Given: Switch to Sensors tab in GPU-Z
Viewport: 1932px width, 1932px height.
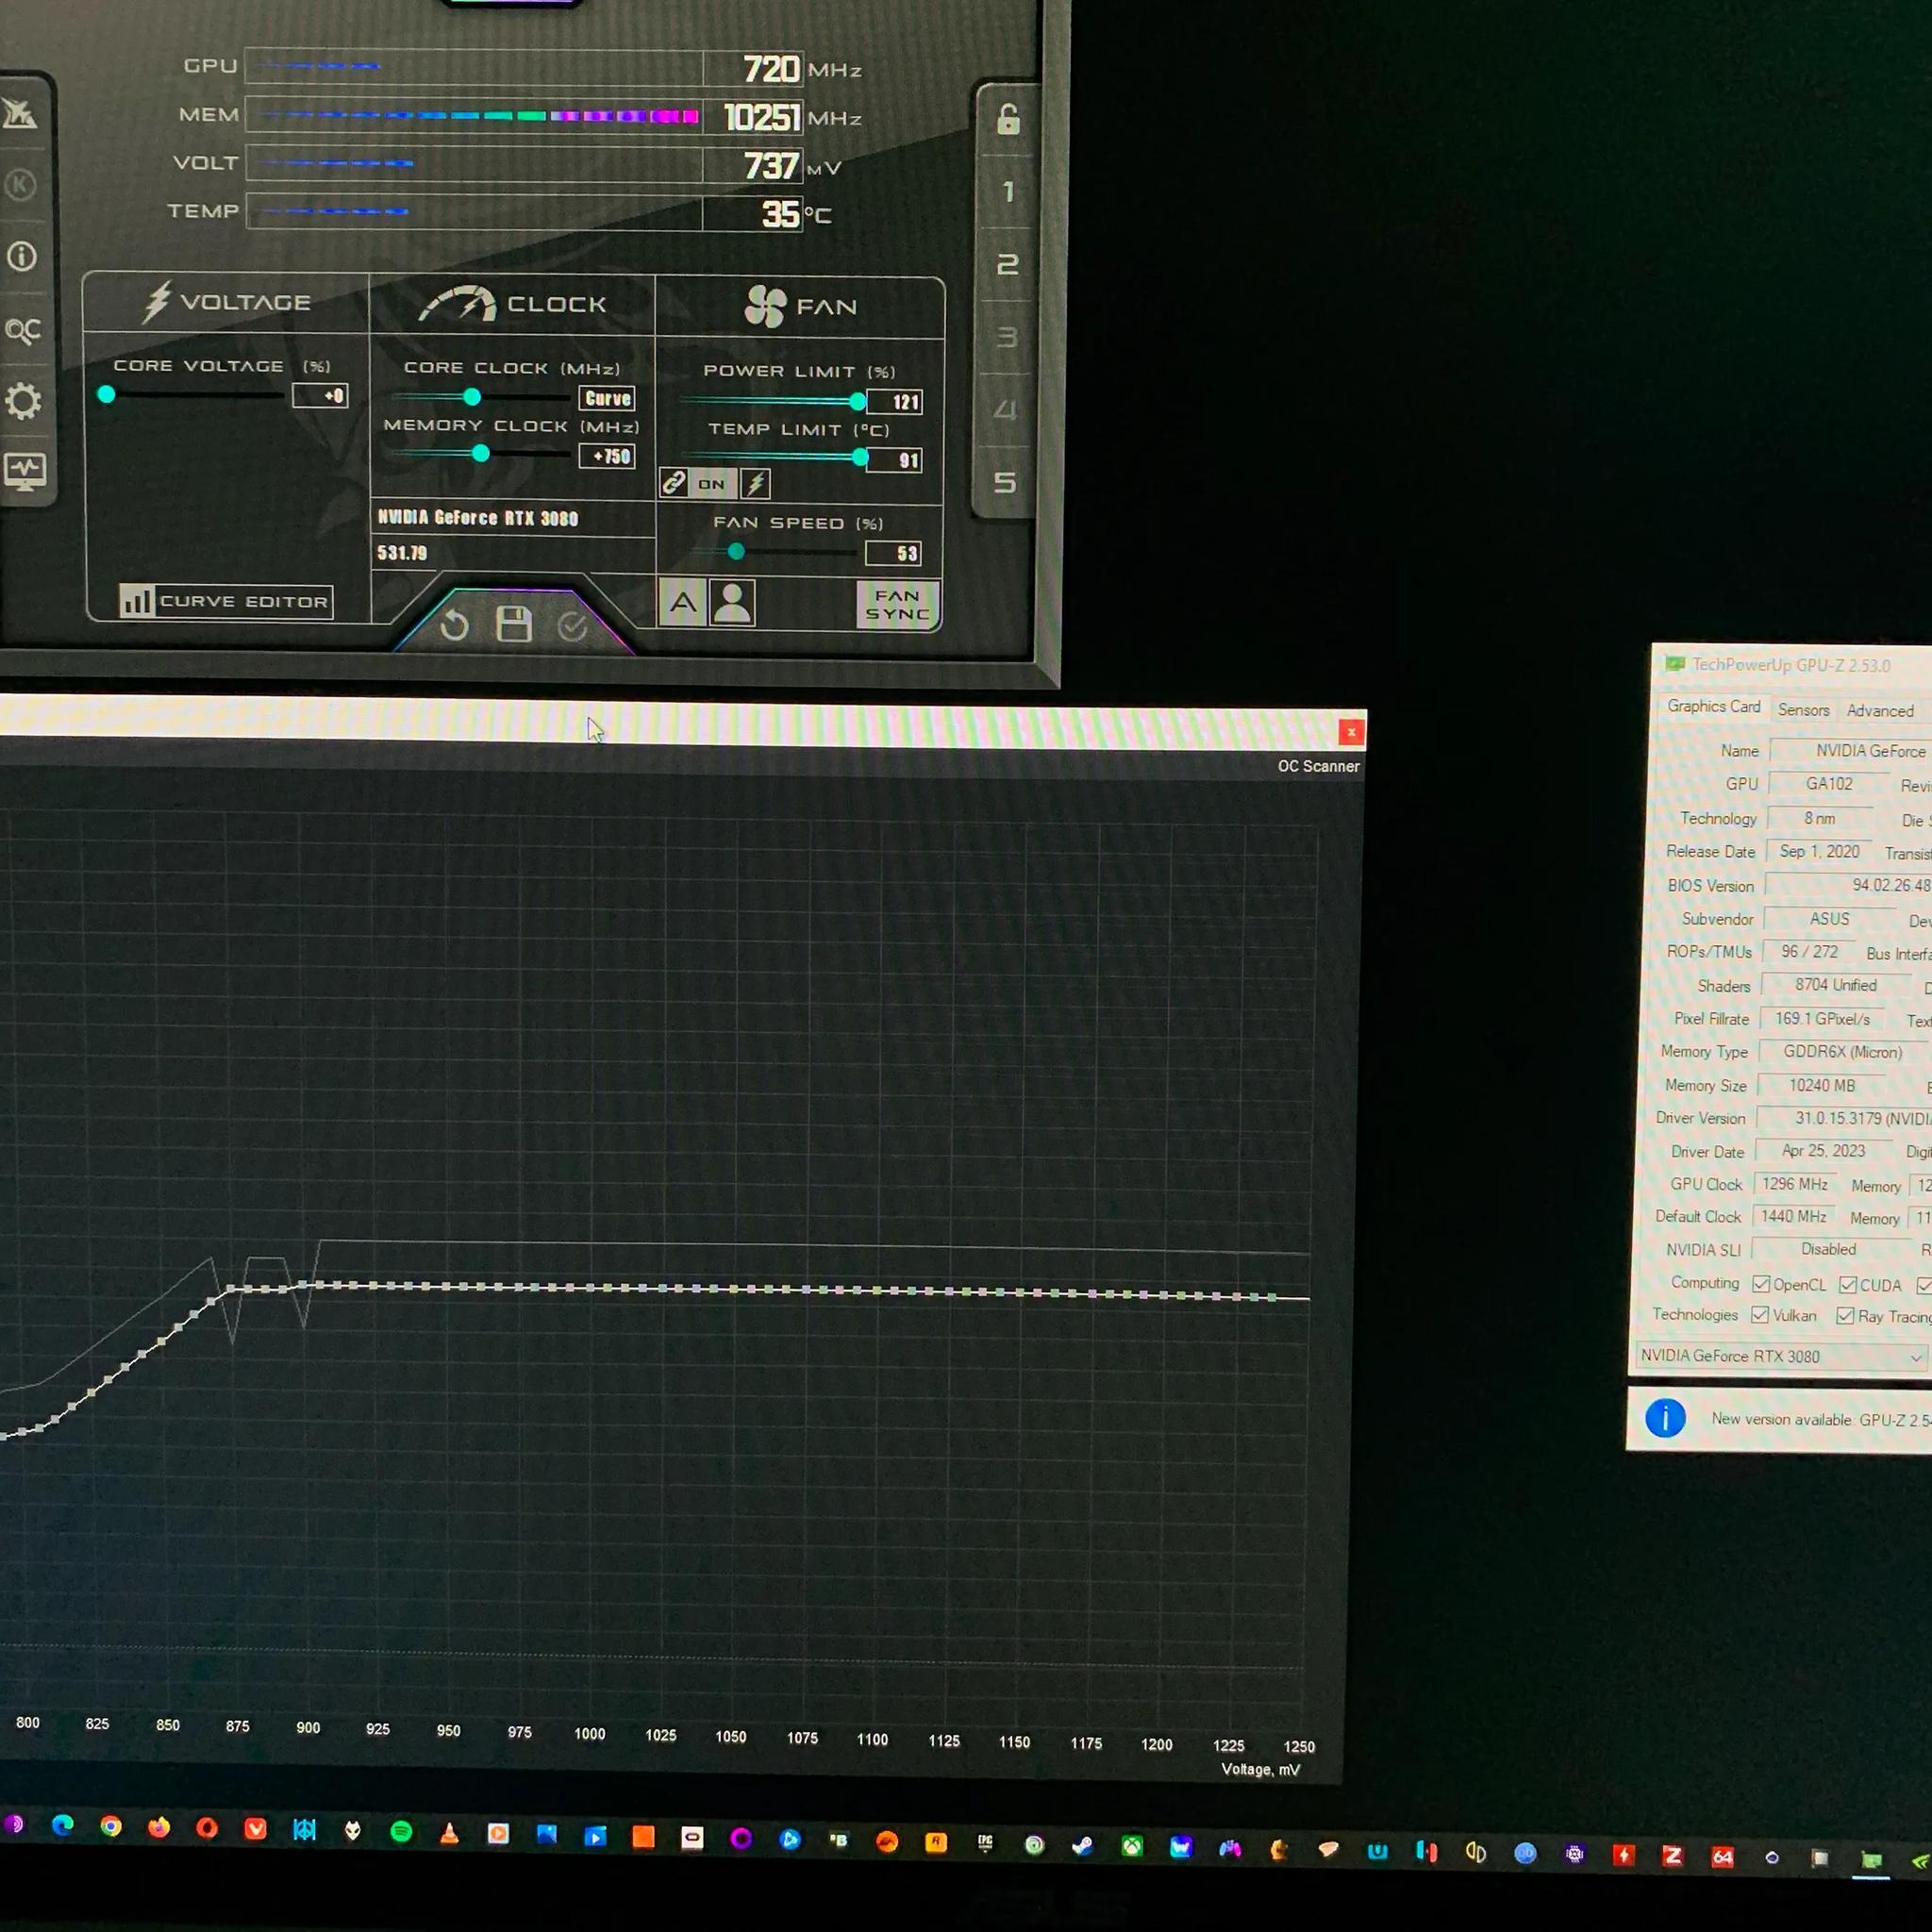Looking at the screenshot, I should (1803, 709).
